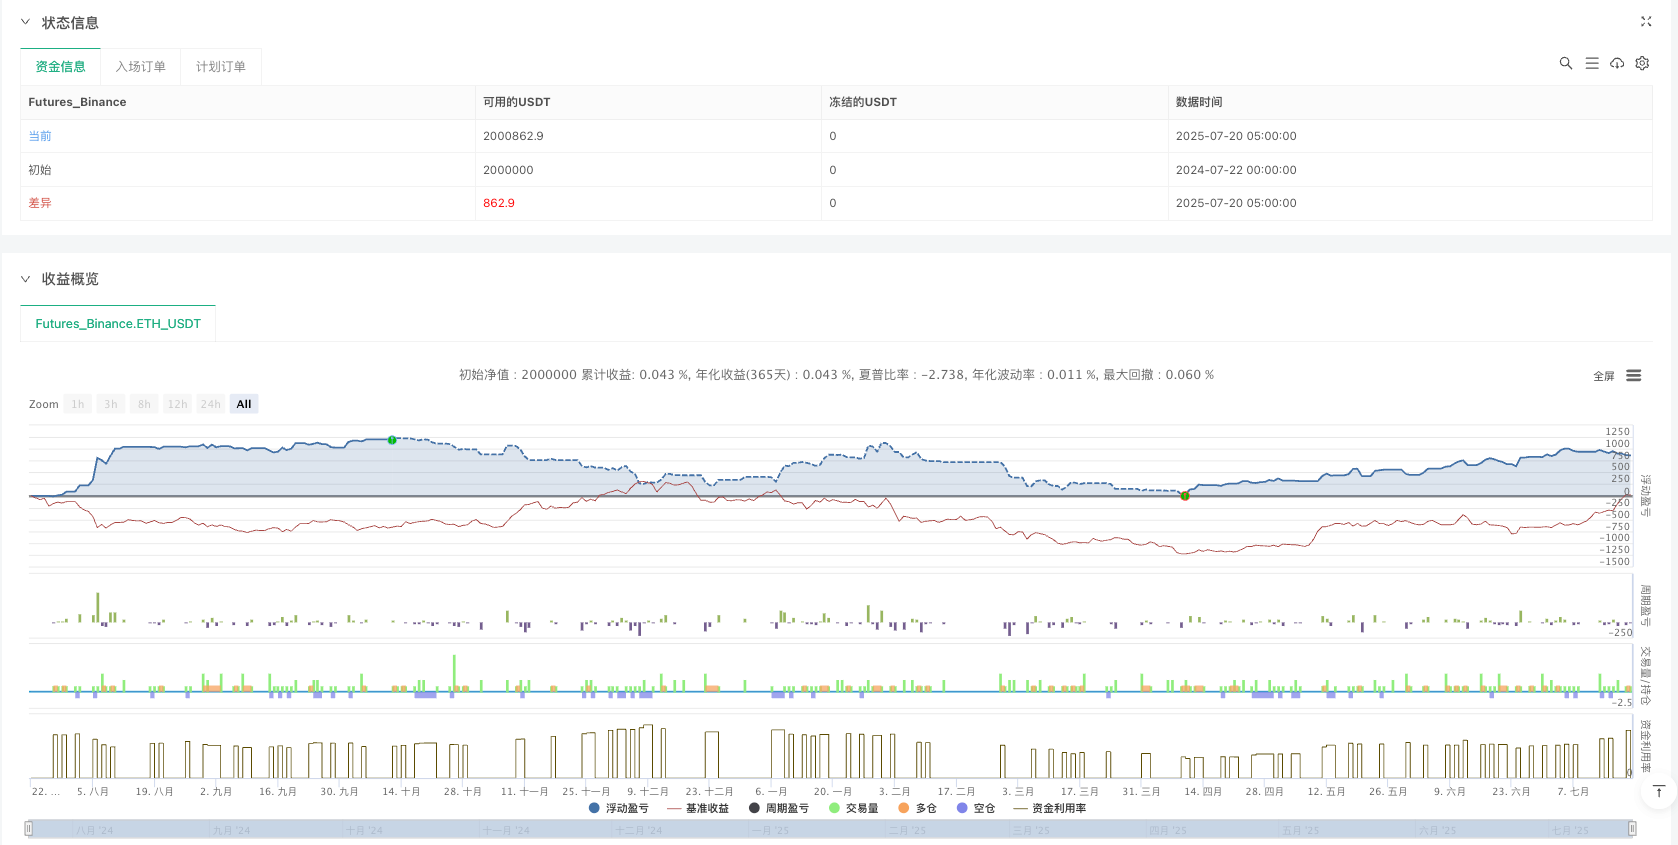Switch to the 计划订单 tab
This screenshot has width=1678, height=845.
click(220, 67)
